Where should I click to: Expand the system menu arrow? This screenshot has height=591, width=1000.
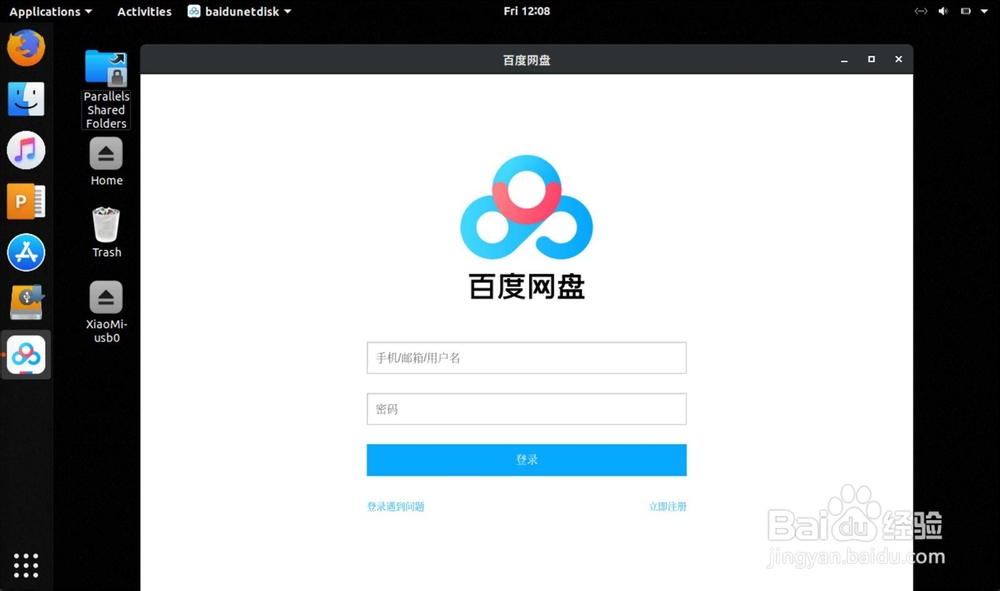tap(984, 11)
